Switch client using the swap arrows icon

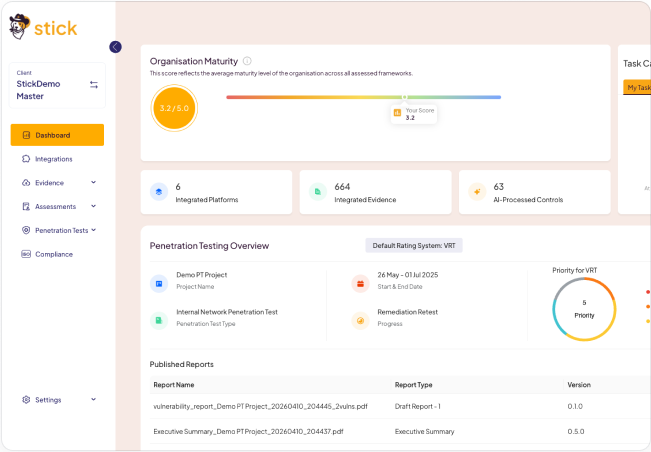94,85
